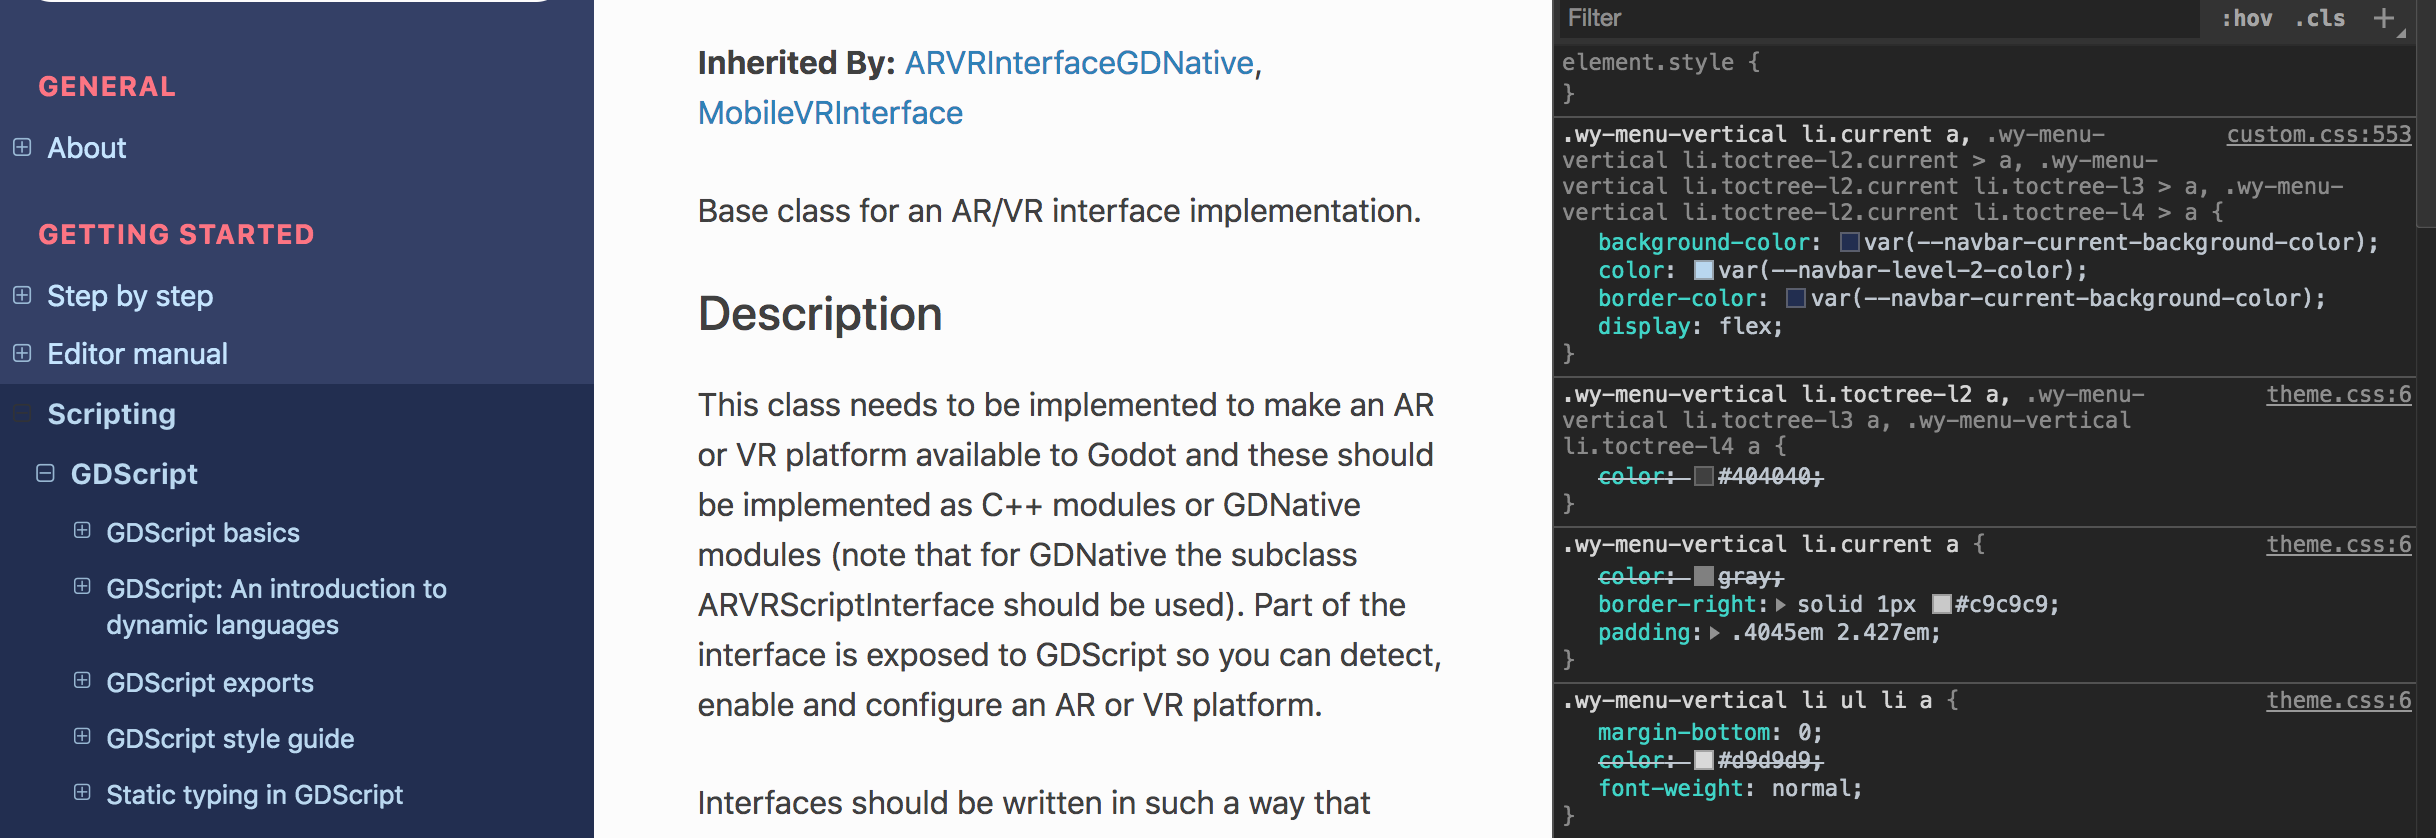2436x838 pixels.
Task: Select GDScript basics in the sidebar
Action: click(203, 533)
